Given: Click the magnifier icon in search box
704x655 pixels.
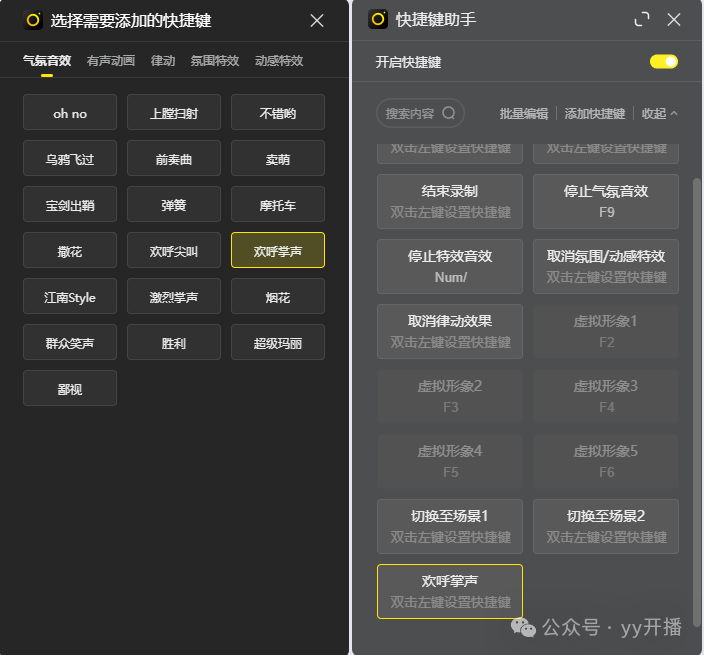Looking at the screenshot, I should 449,113.
